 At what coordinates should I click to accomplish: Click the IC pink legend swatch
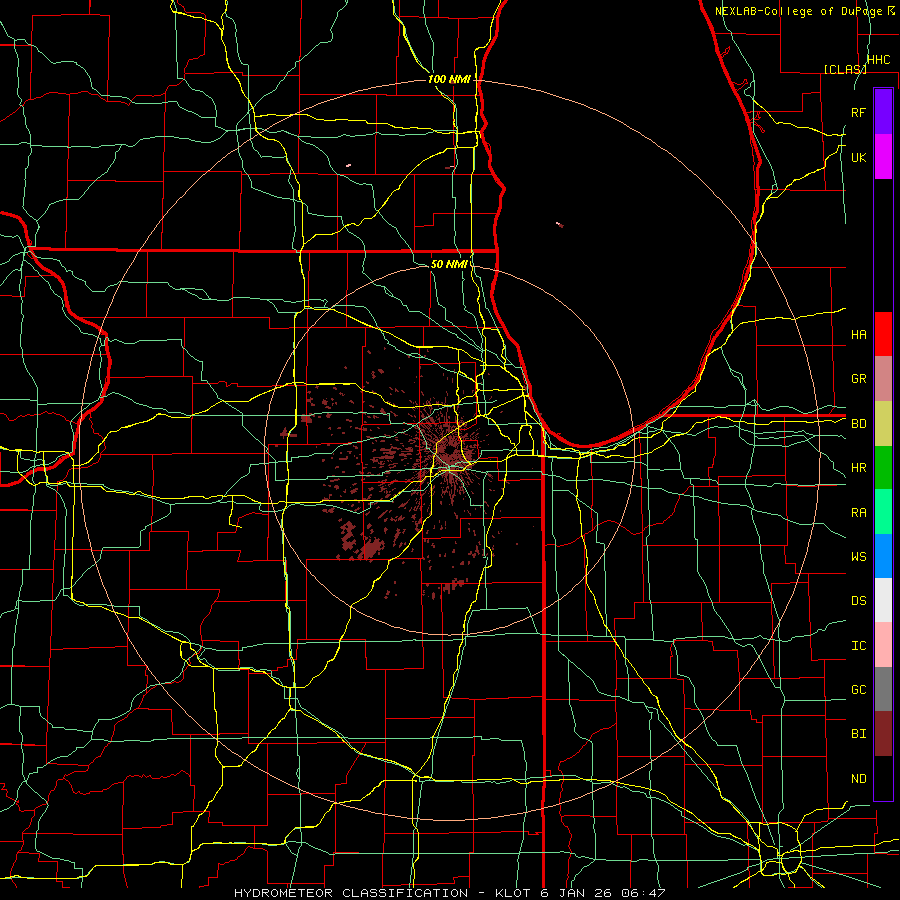pyautogui.click(x=883, y=645)
